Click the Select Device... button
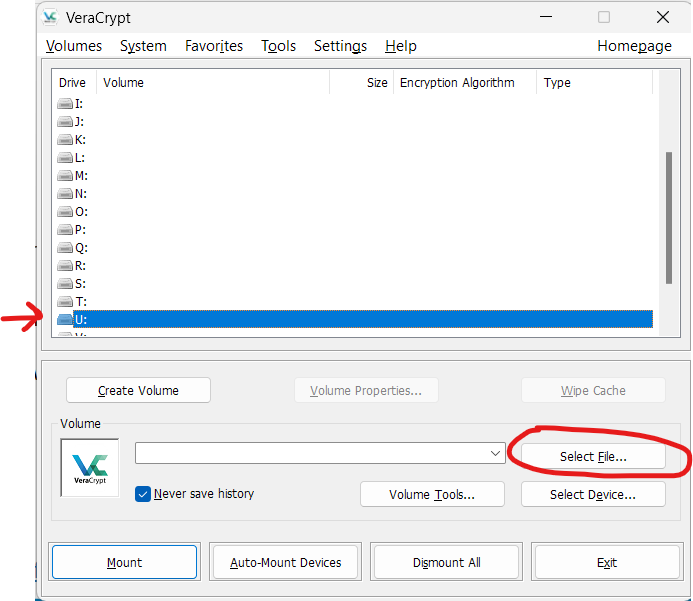This screenshot has width=693, height=601. (593, 494)
